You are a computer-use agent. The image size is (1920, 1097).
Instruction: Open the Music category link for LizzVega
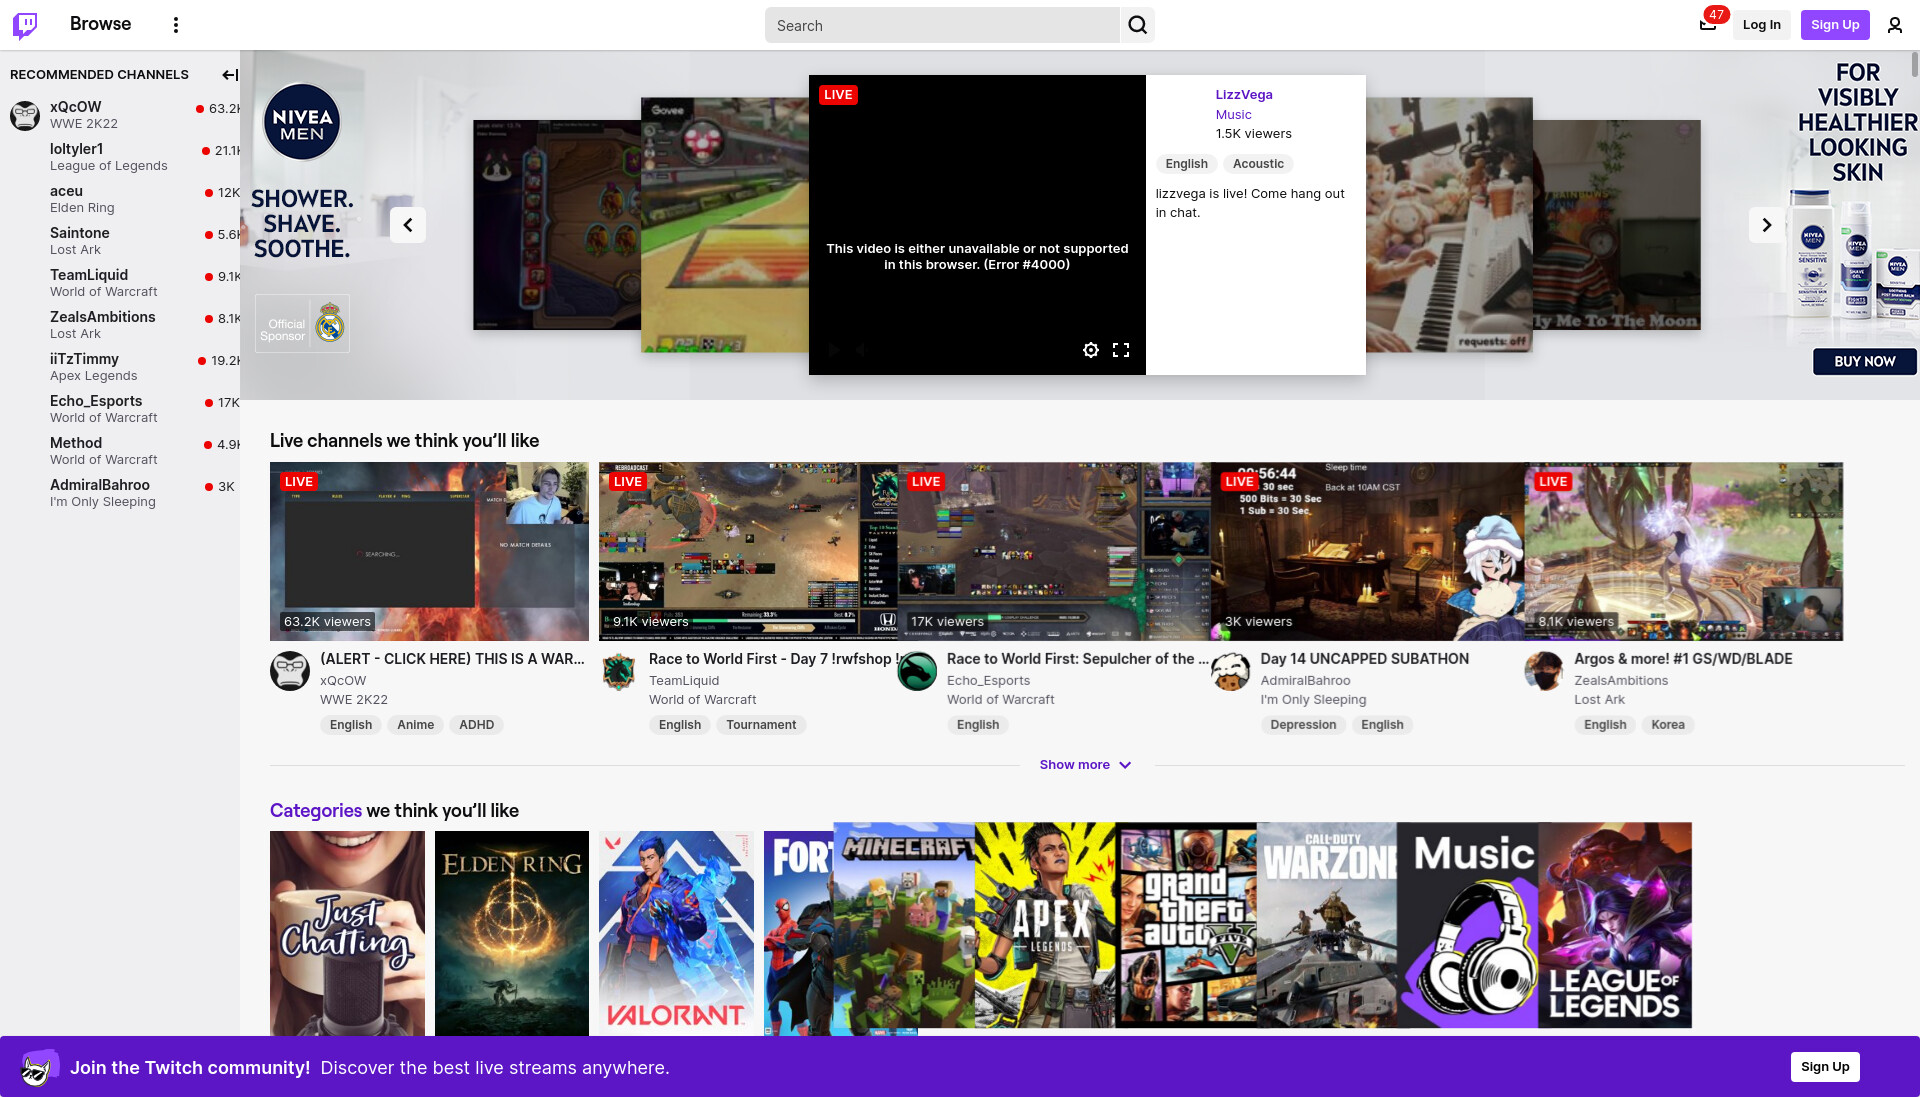point(1233,115)
